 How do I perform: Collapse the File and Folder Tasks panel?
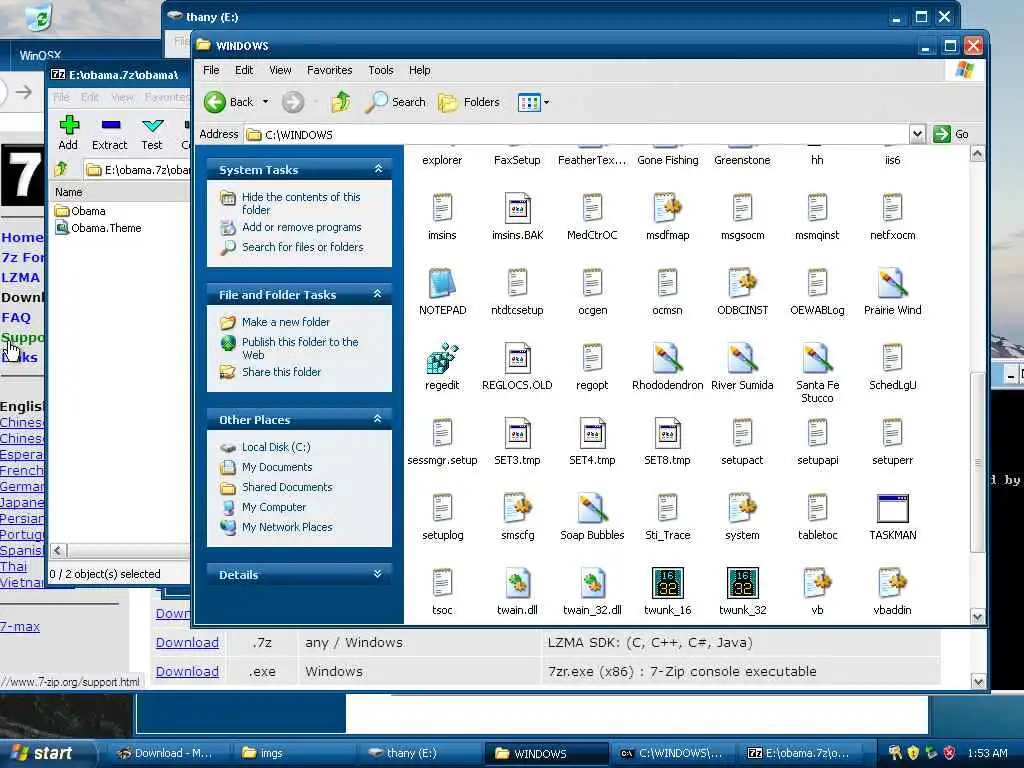point(377,294)
